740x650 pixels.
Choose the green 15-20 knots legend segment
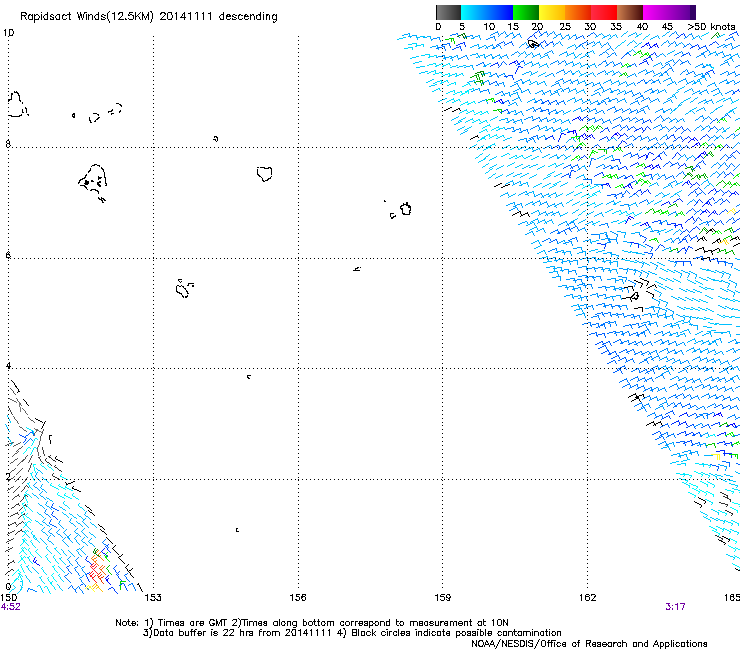tap(526, 12)
